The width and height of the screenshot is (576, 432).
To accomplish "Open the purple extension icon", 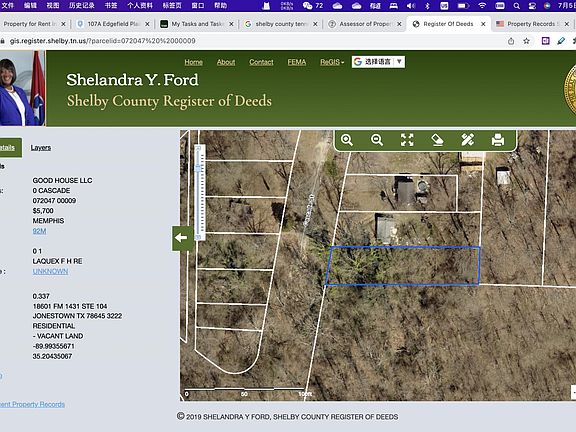I will (546, 41).
